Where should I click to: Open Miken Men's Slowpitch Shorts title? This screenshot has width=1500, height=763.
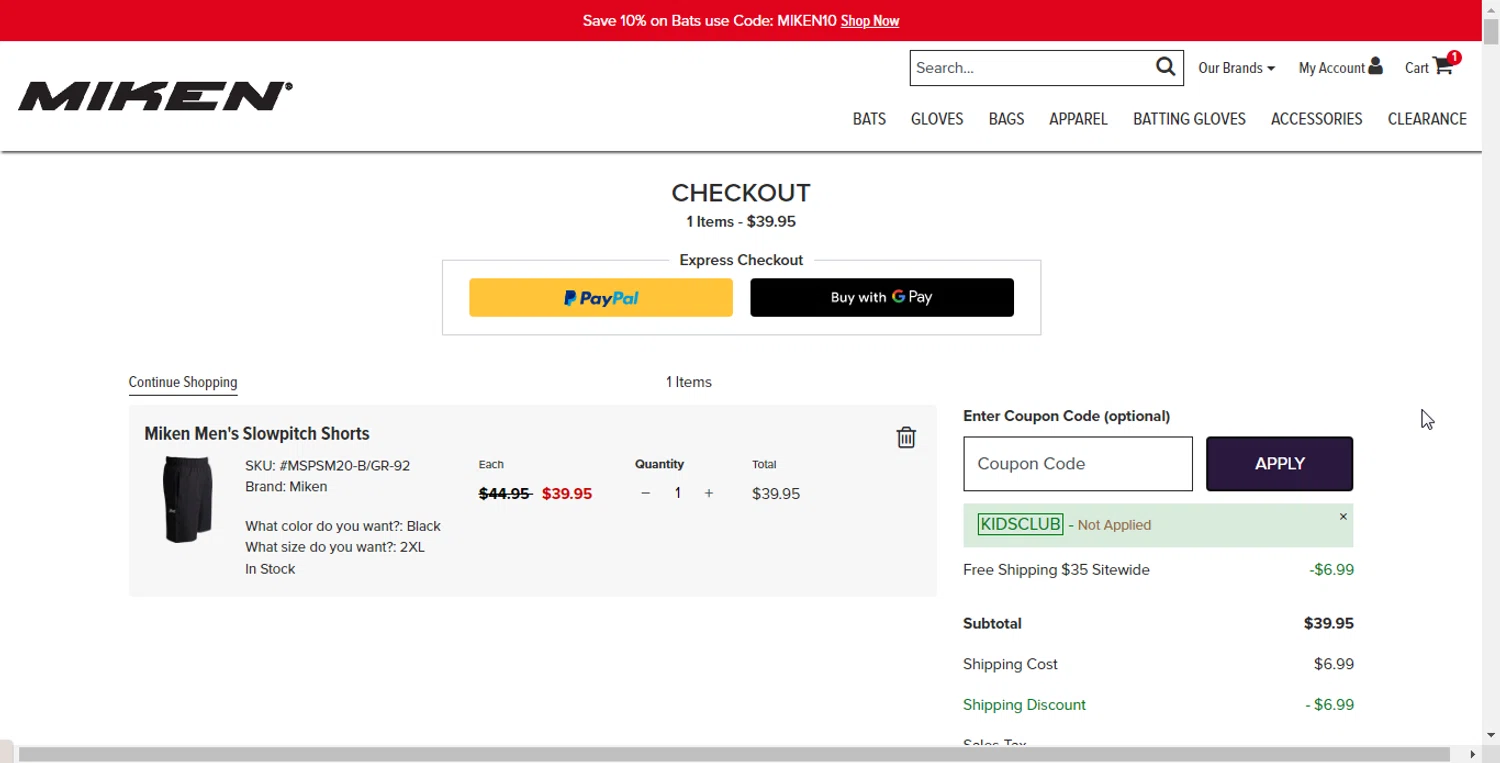coord(257,434)
